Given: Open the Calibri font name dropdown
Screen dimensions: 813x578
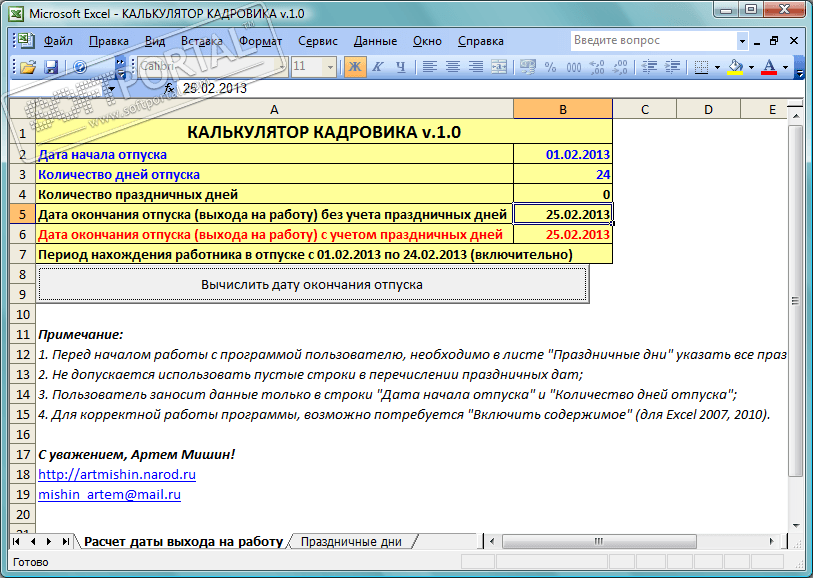Looking at the screenshot, I should click(282, 67).
